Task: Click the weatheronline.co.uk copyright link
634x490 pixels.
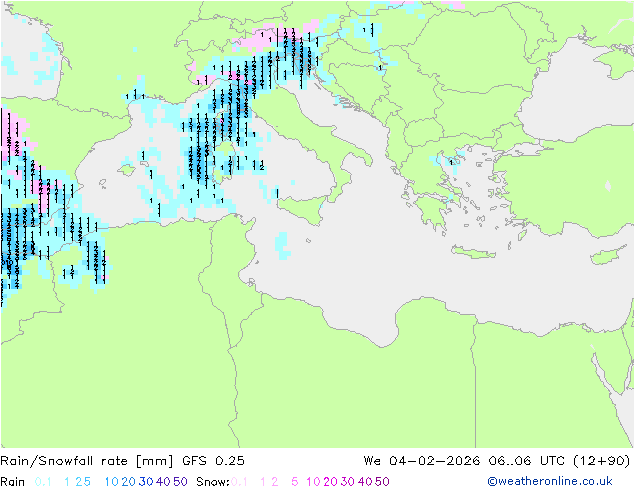Action: [x=550, y=482]
